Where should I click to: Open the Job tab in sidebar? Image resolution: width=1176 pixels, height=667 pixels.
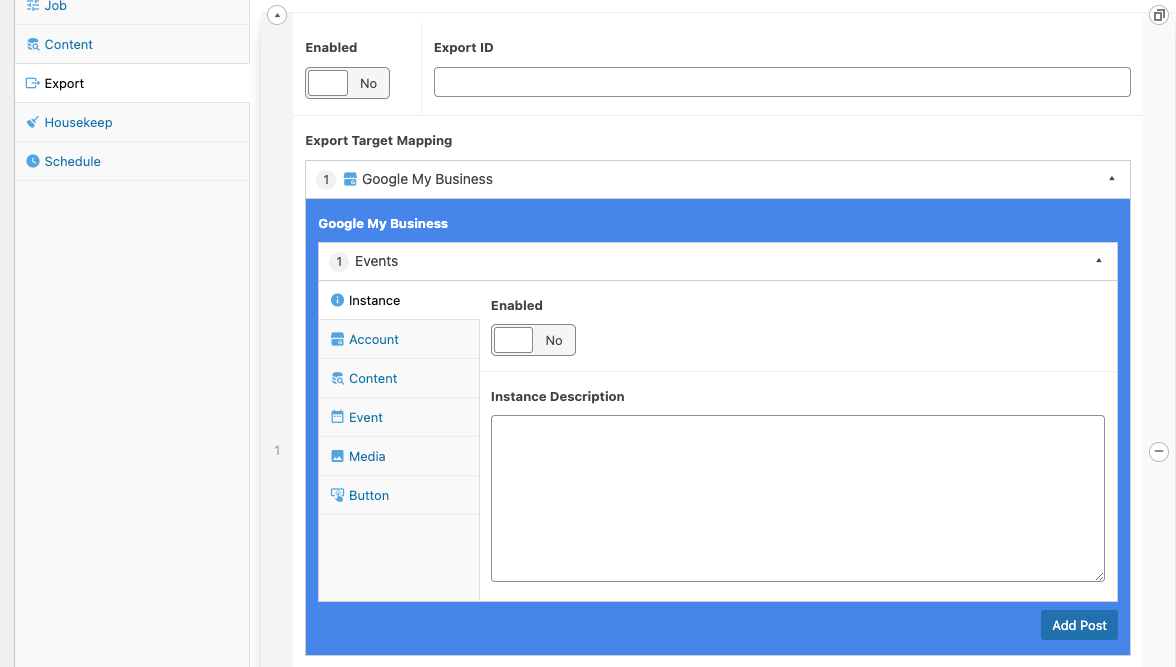pyautogui.click(x=132, y=8)
